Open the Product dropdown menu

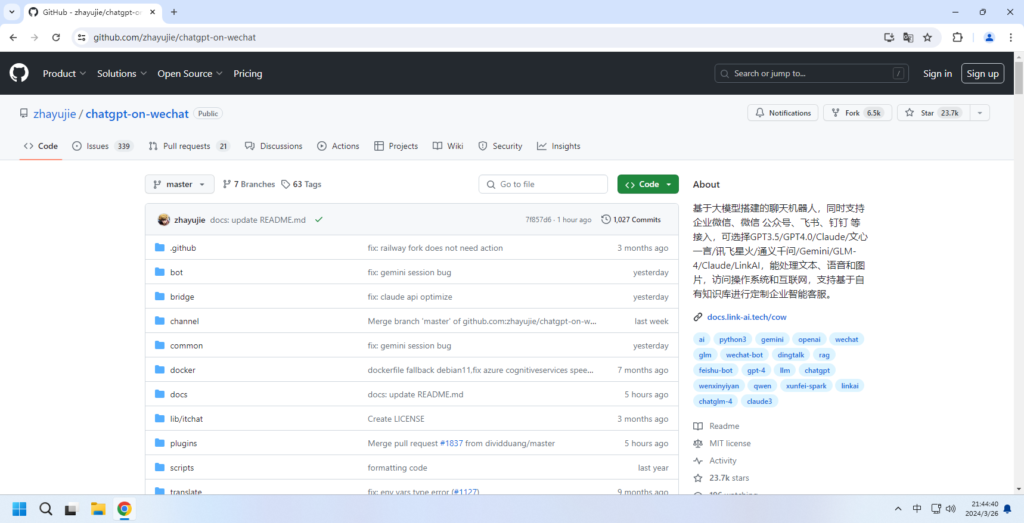(x=65, y=74)
